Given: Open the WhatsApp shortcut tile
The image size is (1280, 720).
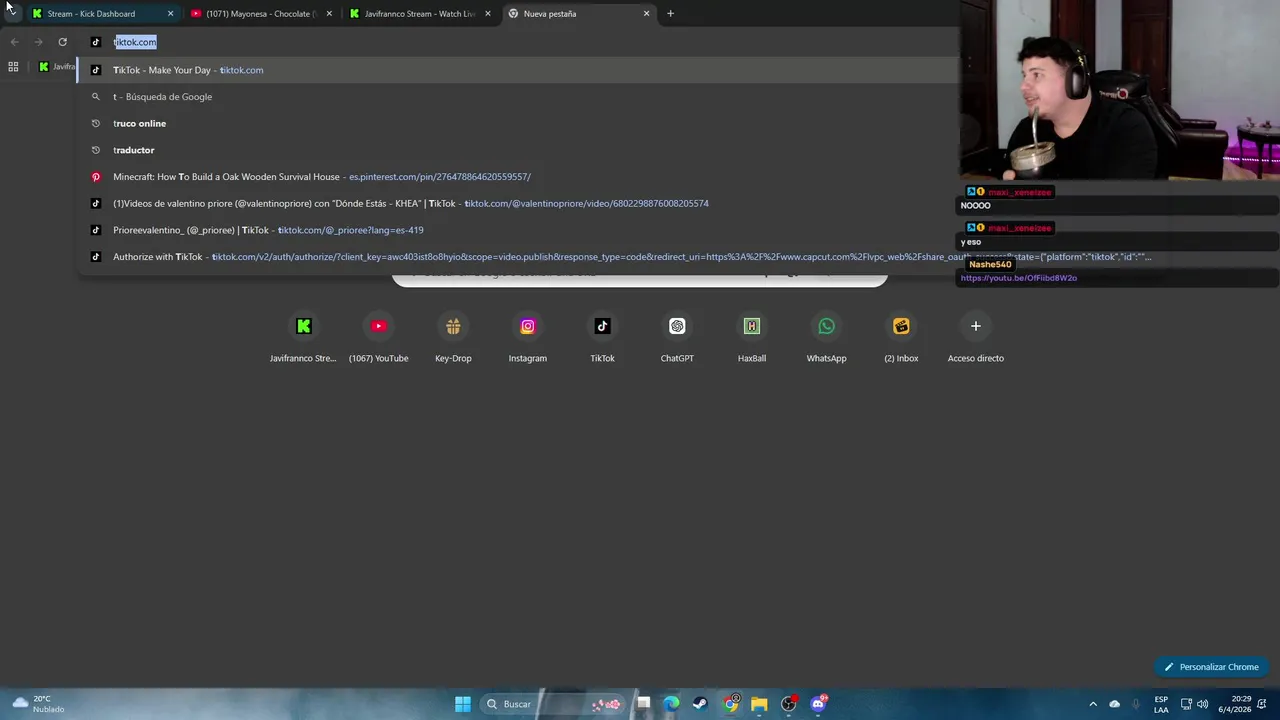Looking at the screenshot, I should [x=826, y=338].
